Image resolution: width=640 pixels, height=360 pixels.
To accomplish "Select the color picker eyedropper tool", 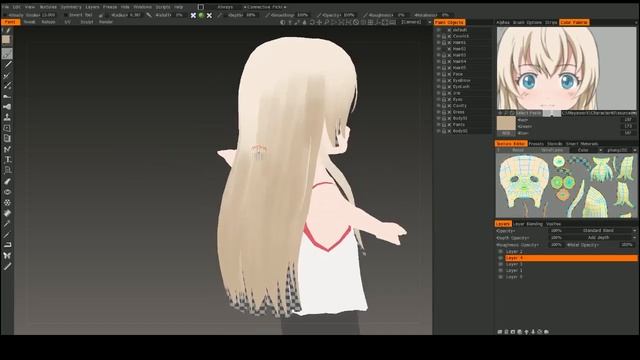I will coord(7,224).
